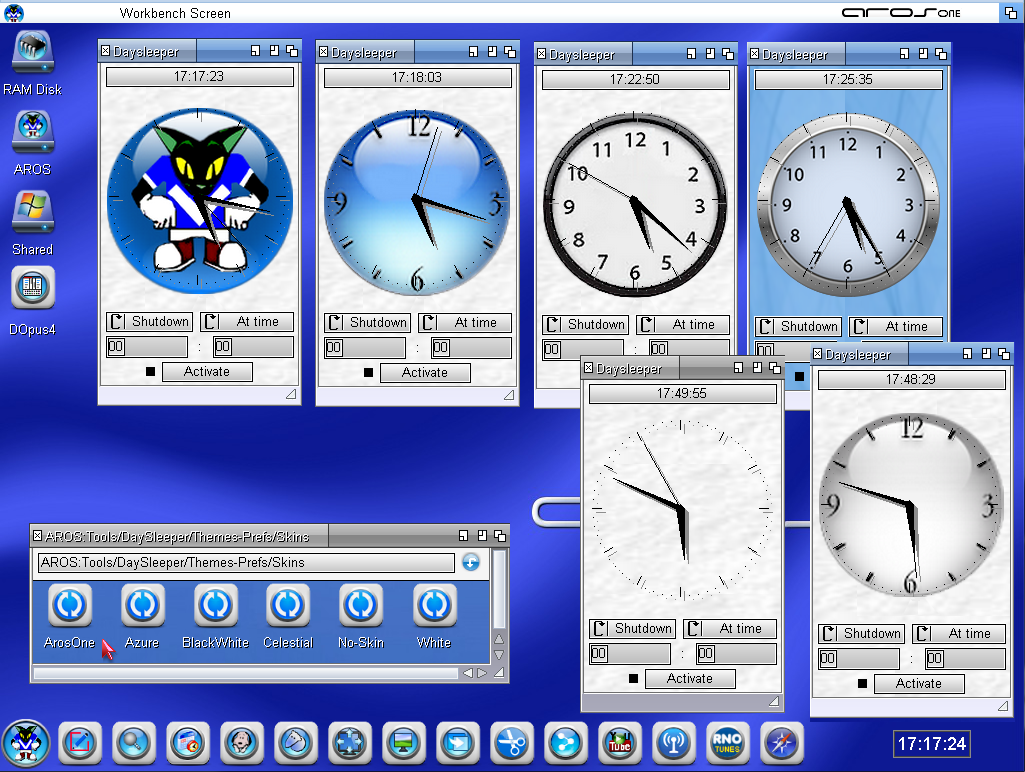The width and height of the screenshot is (1025, 772).
Task: Cycle the At time option in 17:18:03 window
Action: [x=465, y=323]
